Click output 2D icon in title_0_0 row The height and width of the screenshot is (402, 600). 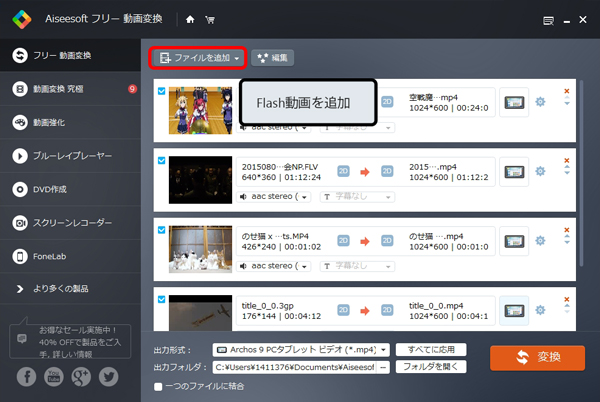pos(387,310)
